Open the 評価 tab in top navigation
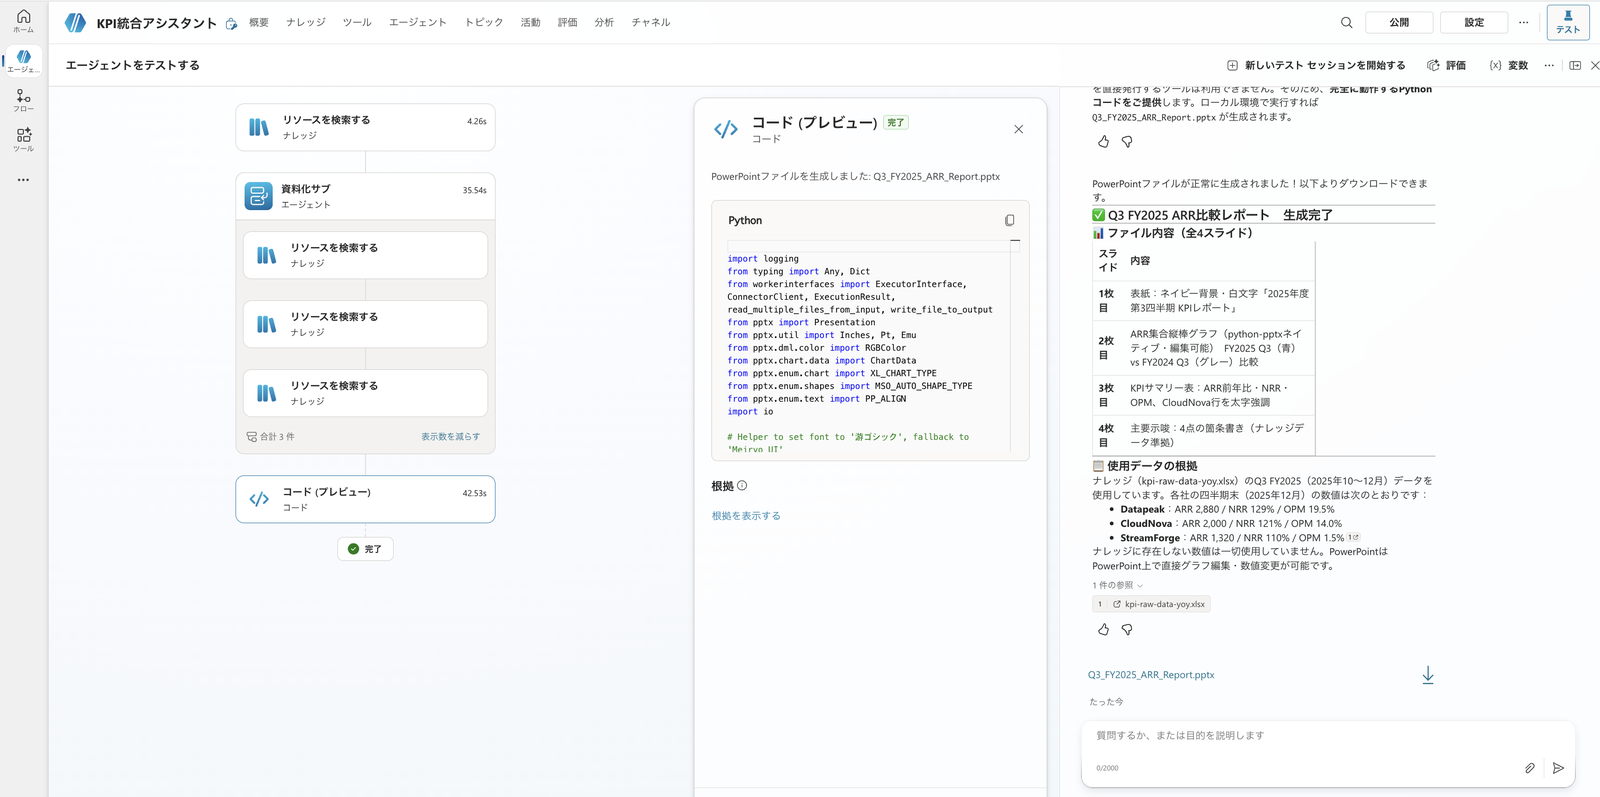 (567, 22)
